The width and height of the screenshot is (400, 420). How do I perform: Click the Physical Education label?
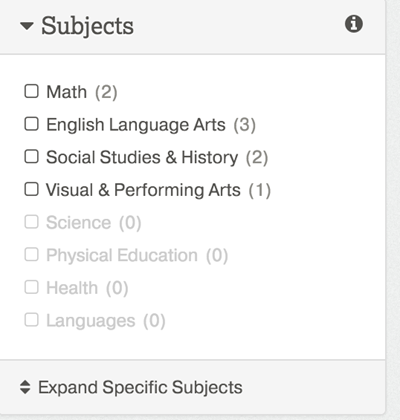coord(122,255)
